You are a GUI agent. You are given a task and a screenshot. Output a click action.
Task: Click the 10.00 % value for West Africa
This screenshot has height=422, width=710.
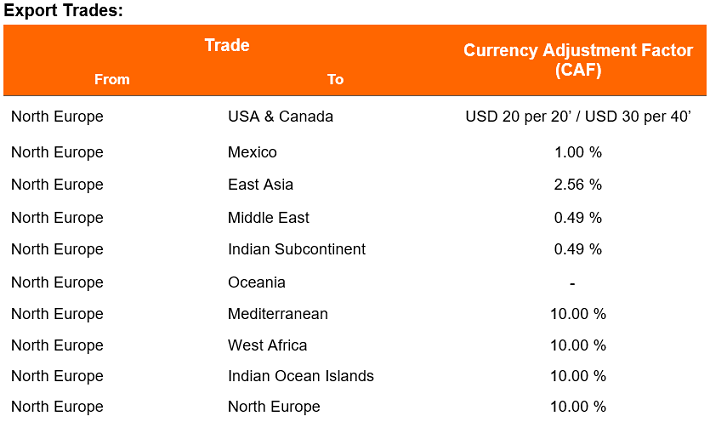pos(578,345)
